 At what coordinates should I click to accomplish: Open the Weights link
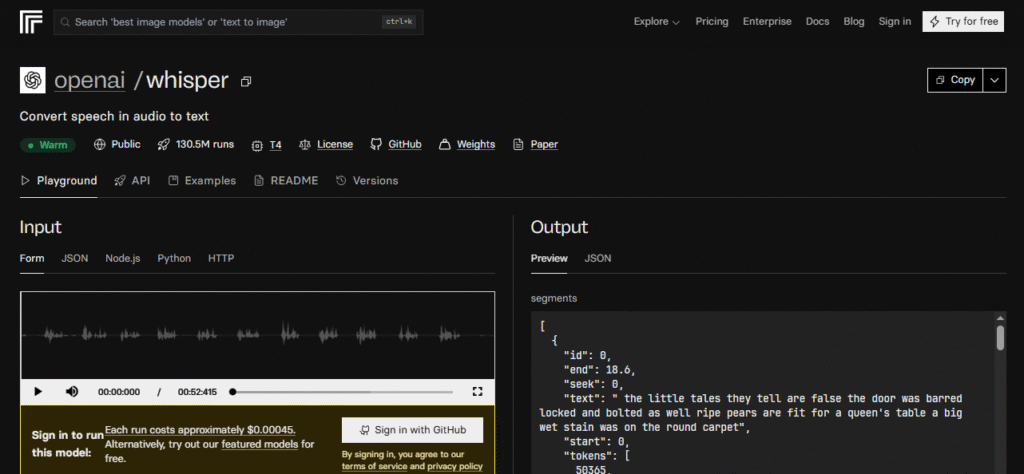tap(475, 145)
